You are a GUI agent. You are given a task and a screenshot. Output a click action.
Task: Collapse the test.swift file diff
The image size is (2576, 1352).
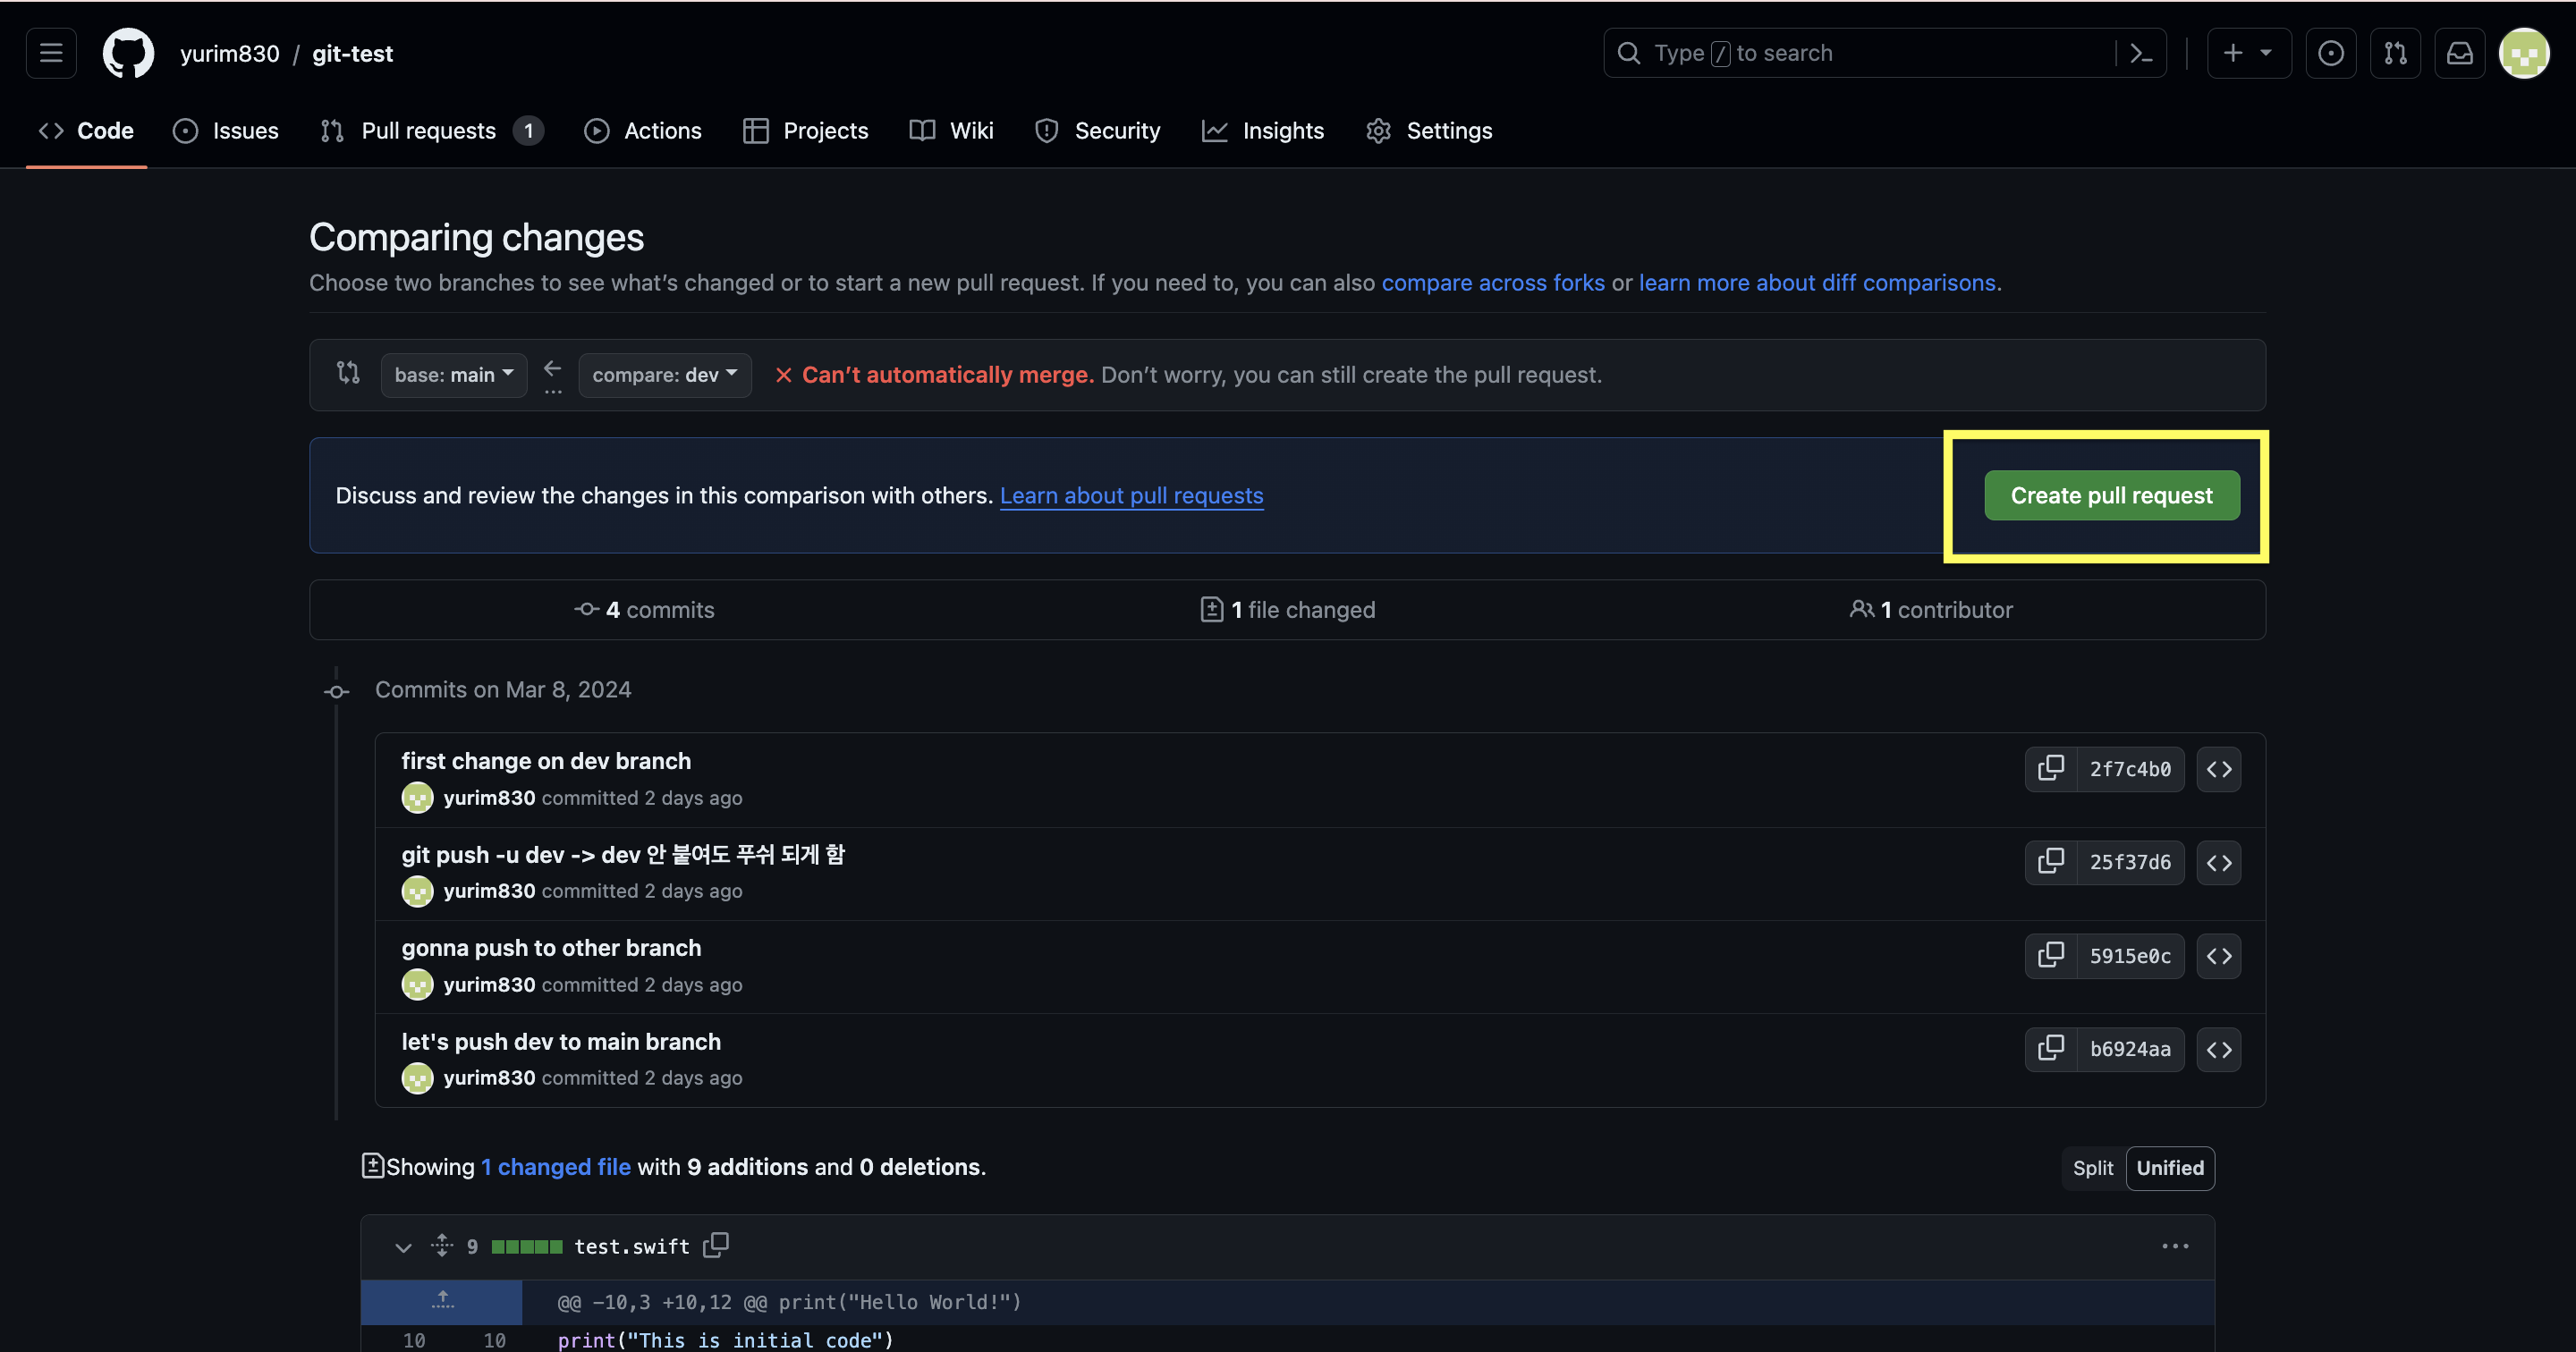point(403,1247)
